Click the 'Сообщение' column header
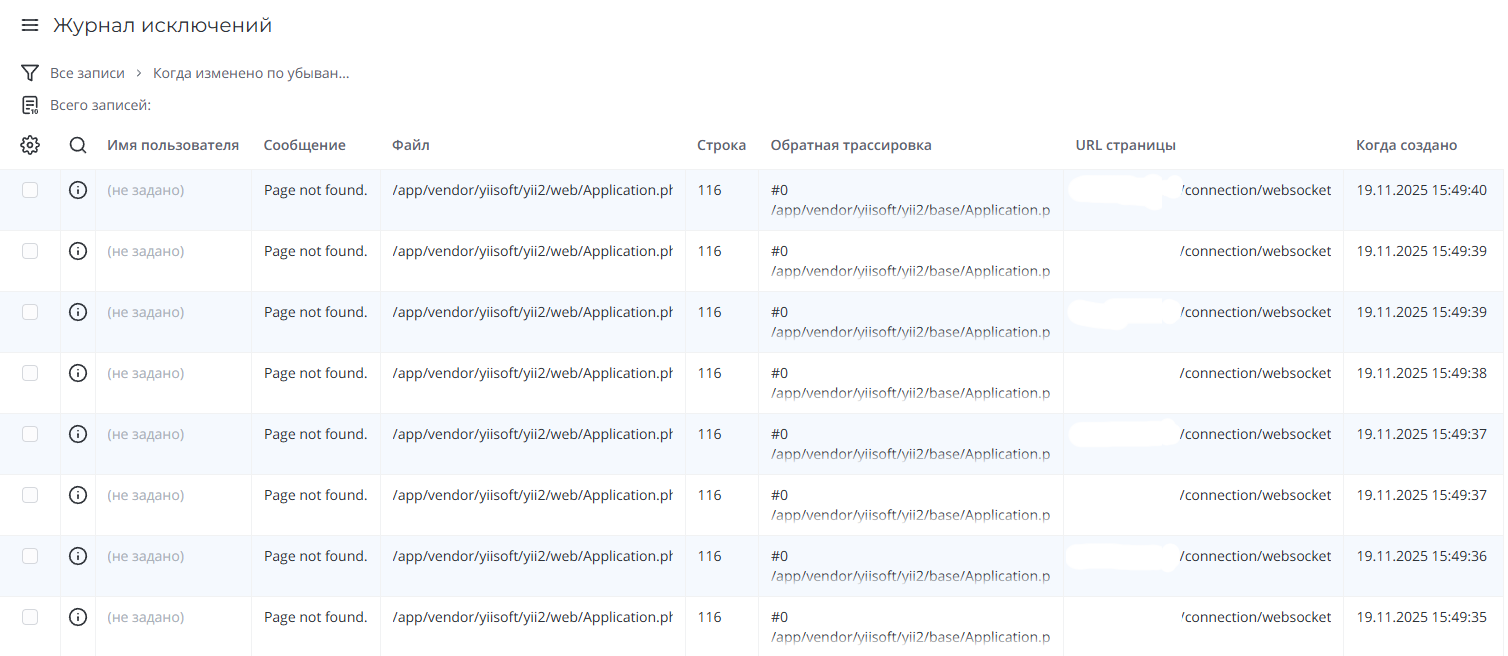Viewport: 1508px width, 656px height. [304, 145]
